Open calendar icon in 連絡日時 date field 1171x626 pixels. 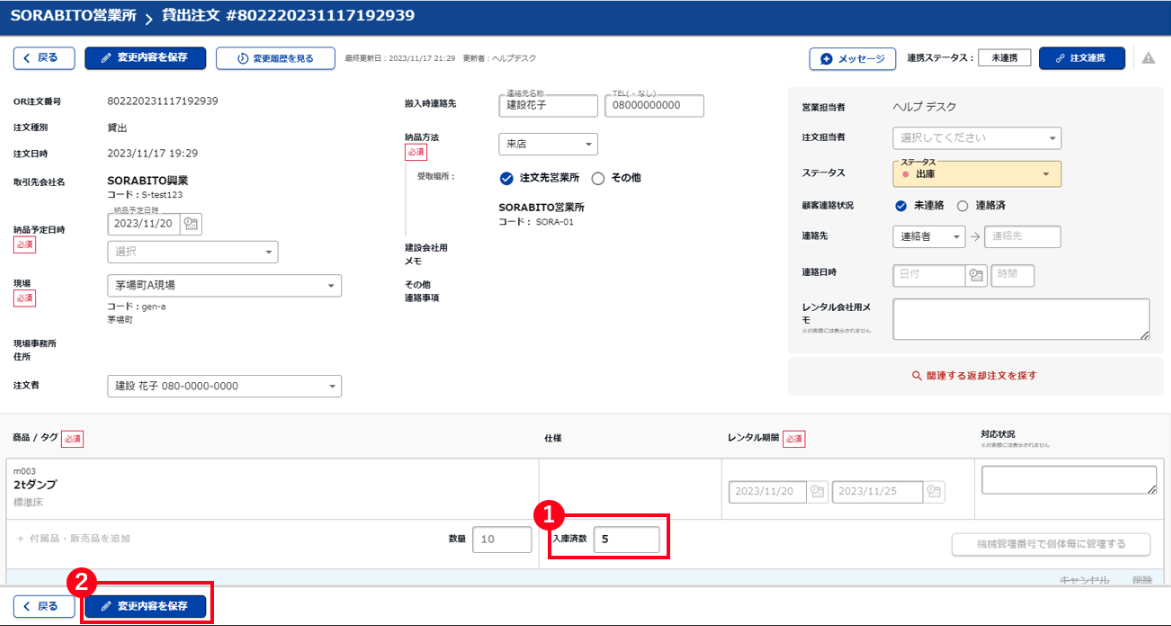coord(976,275)
